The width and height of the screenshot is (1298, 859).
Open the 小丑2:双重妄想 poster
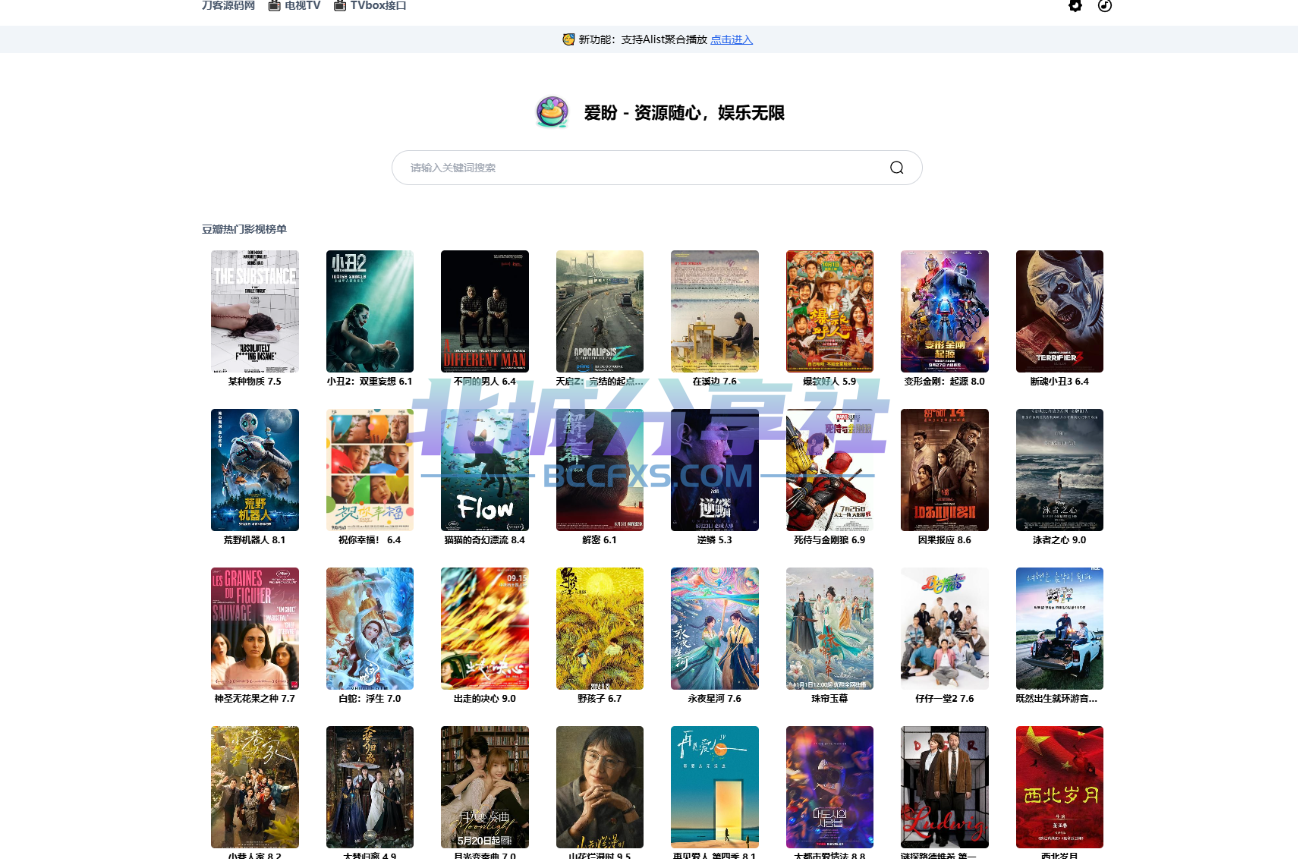coord(370,311)
